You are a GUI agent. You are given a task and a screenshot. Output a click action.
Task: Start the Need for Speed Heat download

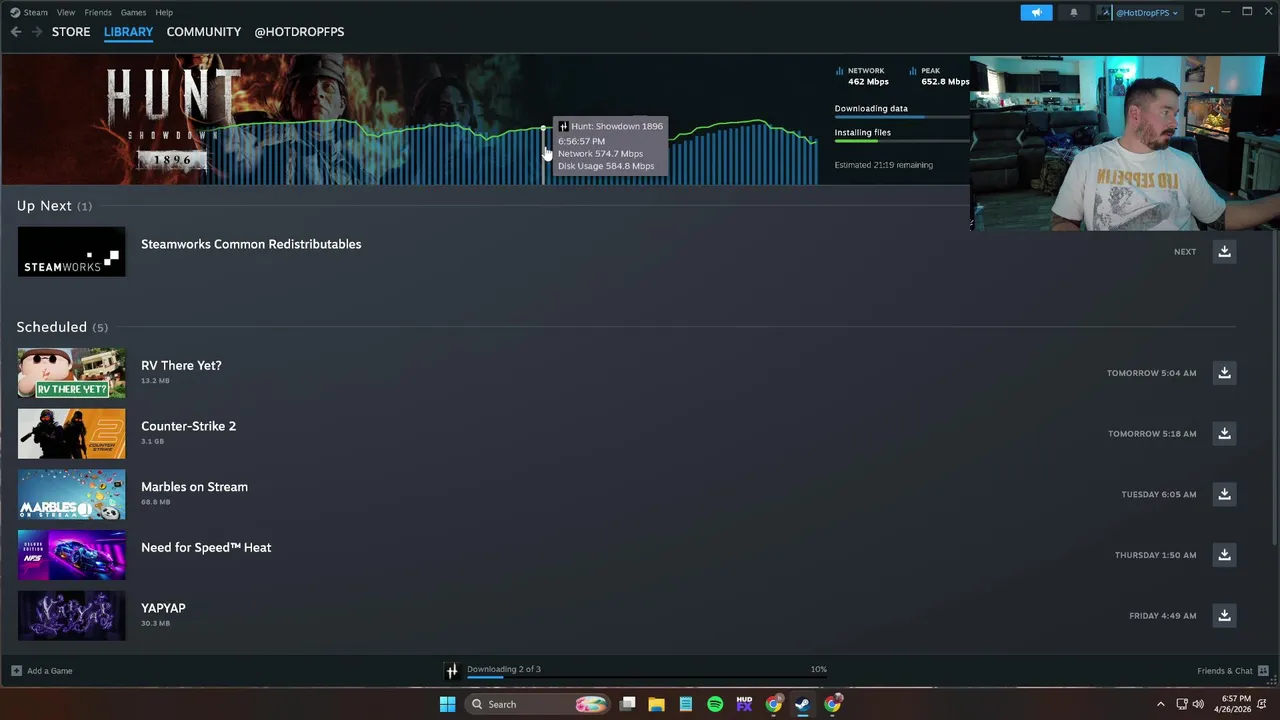1224,555
